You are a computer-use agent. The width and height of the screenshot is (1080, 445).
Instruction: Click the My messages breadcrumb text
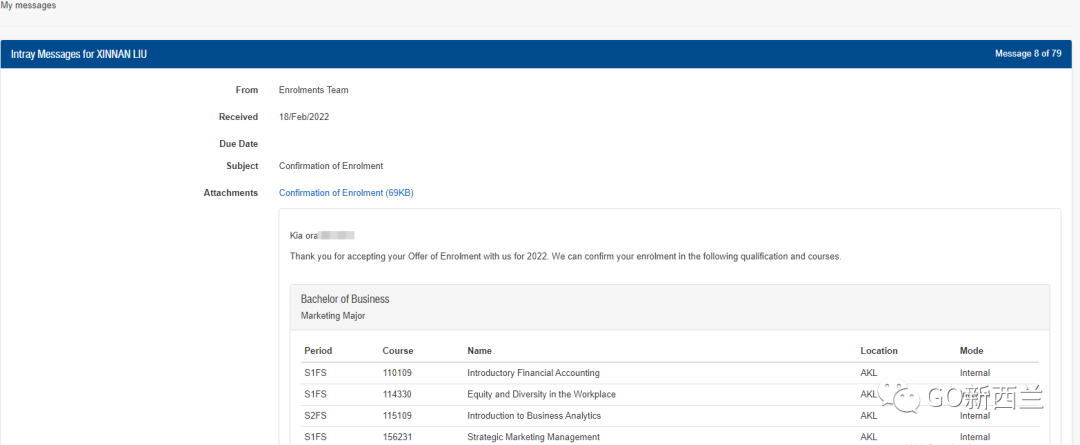[x=28, y=6]
